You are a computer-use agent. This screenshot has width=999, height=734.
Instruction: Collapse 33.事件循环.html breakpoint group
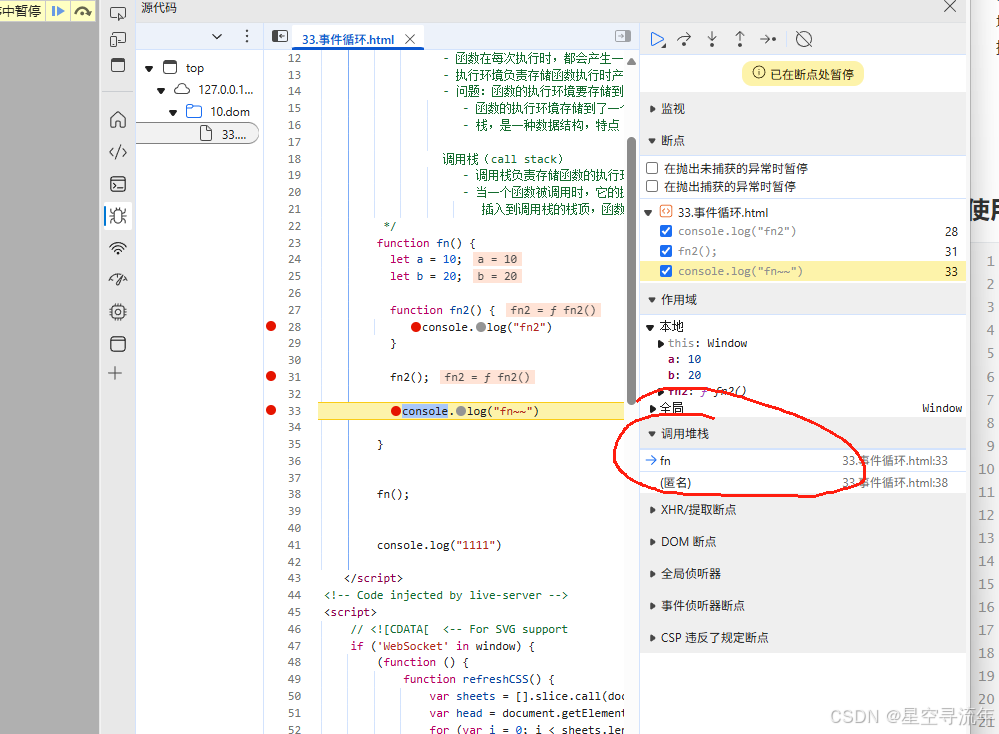pyautogui.click(x=648, y=213)
